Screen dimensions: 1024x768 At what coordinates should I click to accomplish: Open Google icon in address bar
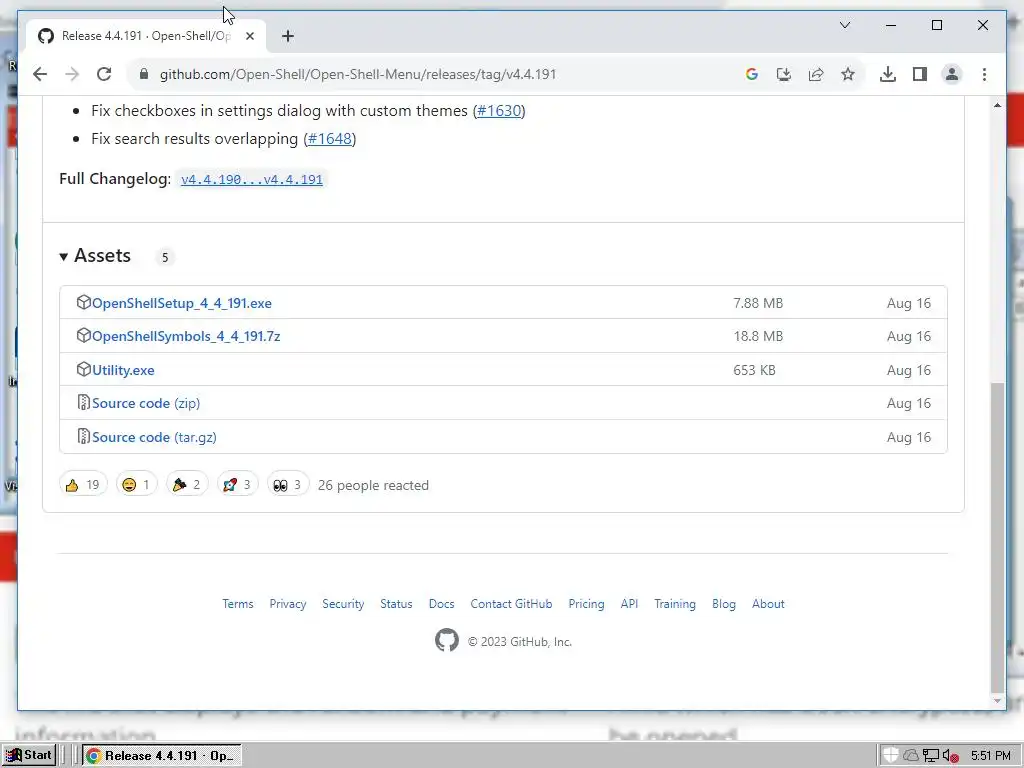point(752,74)
